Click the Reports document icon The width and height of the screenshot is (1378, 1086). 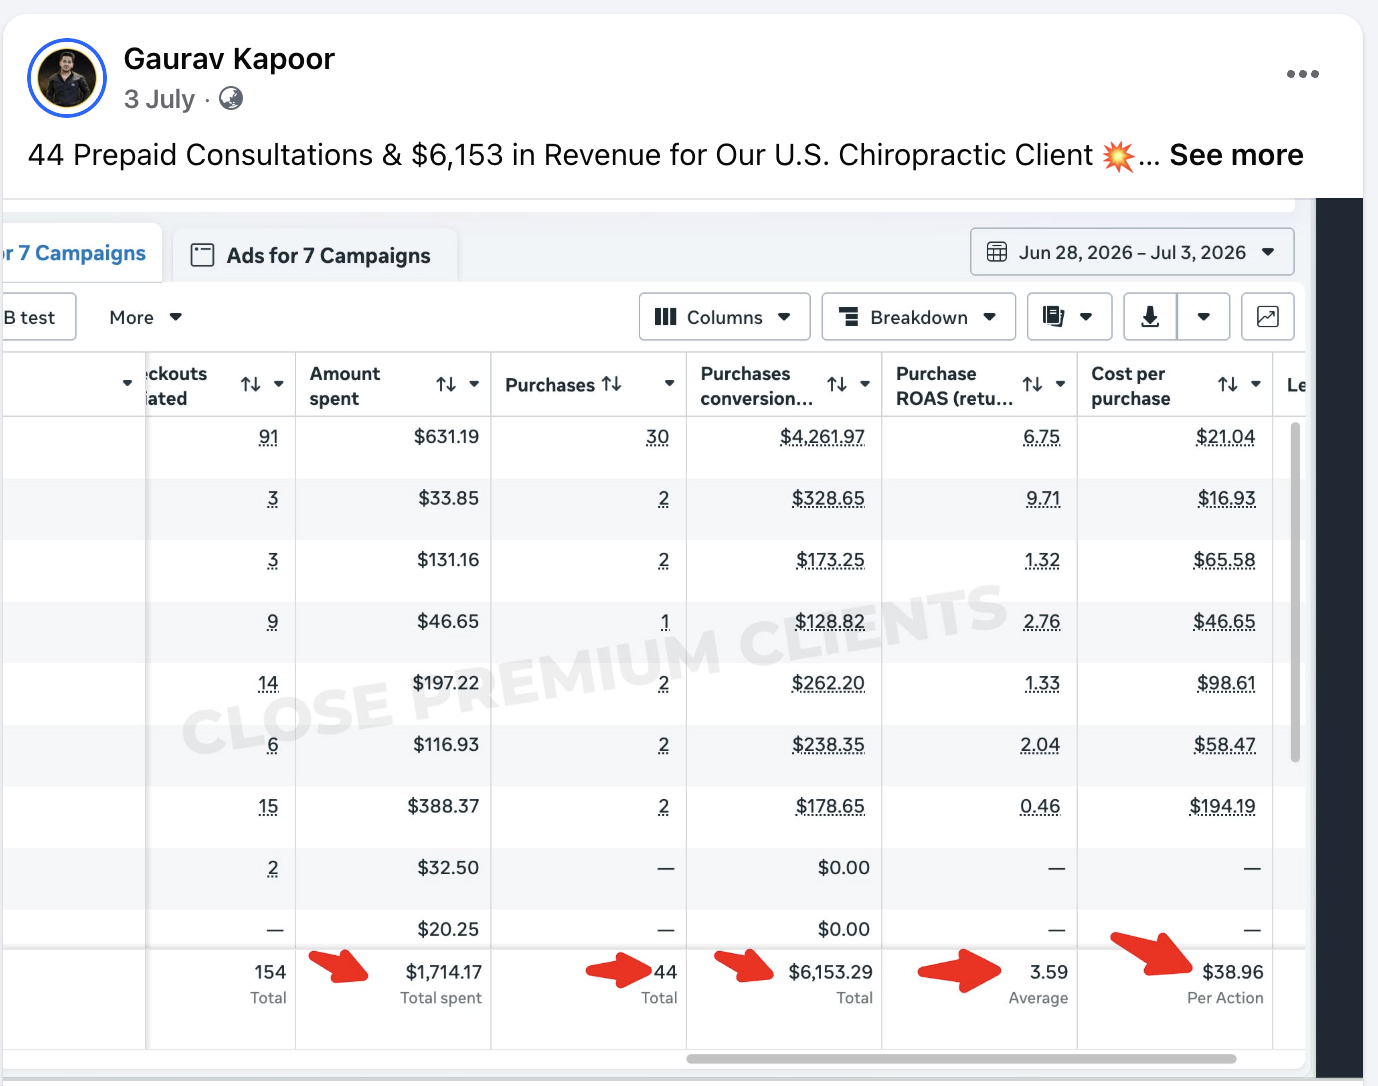tap(1053, 317)
